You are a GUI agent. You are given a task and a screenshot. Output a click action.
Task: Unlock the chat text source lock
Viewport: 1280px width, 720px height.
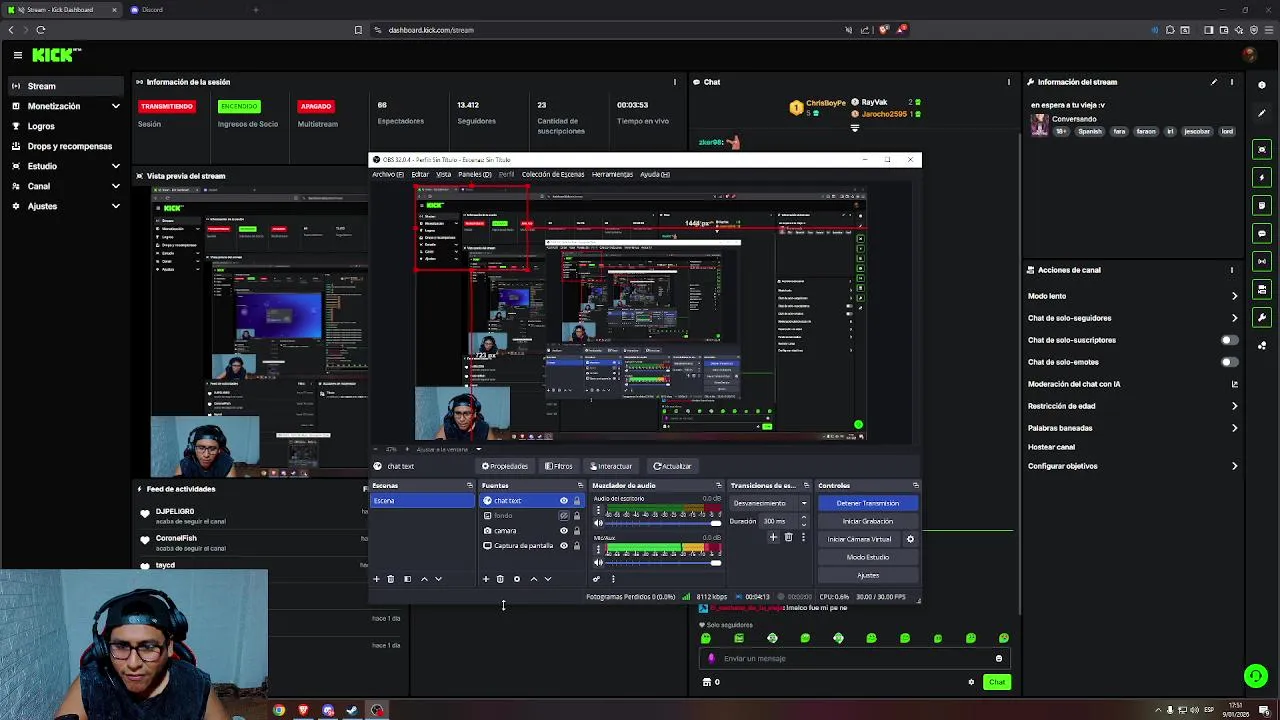tap(576, 501)
